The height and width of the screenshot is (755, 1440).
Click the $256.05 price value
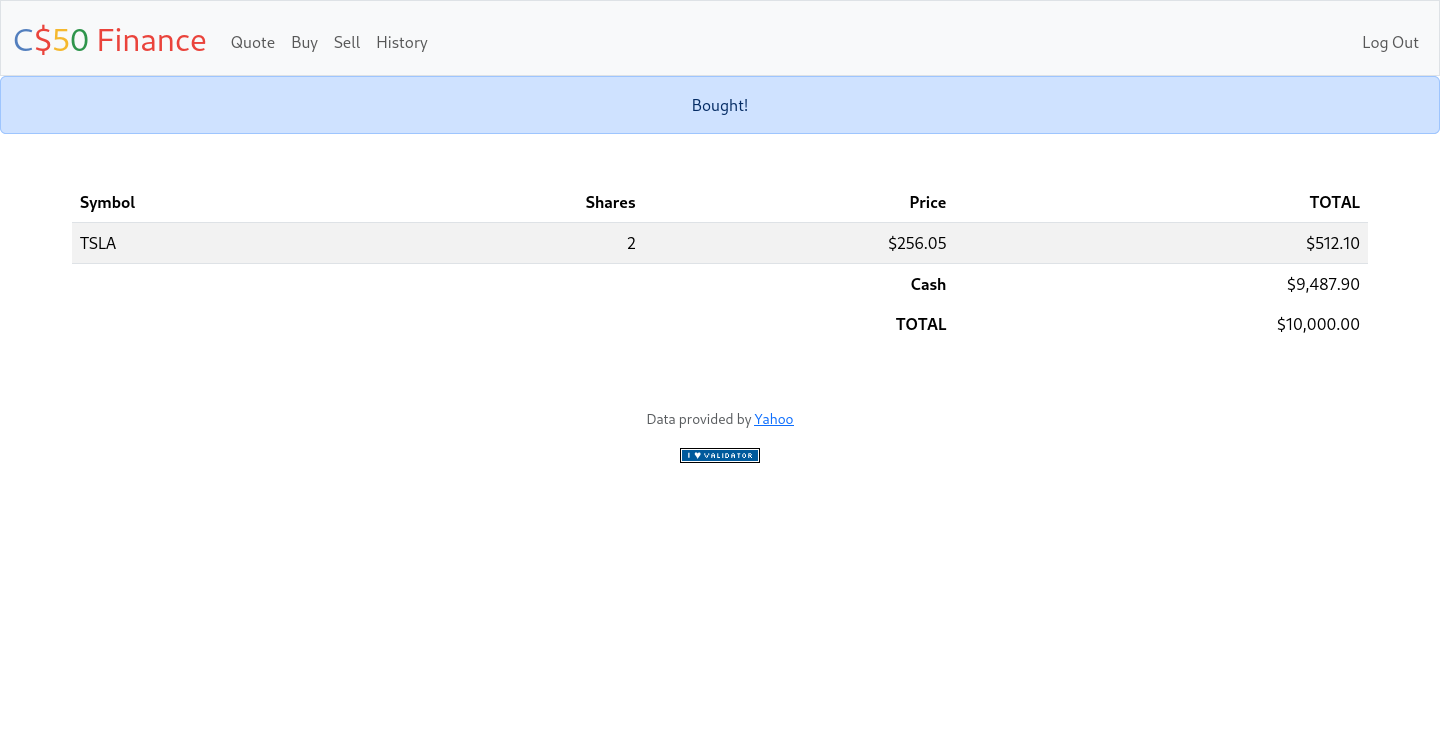click(x=917, y=243)
